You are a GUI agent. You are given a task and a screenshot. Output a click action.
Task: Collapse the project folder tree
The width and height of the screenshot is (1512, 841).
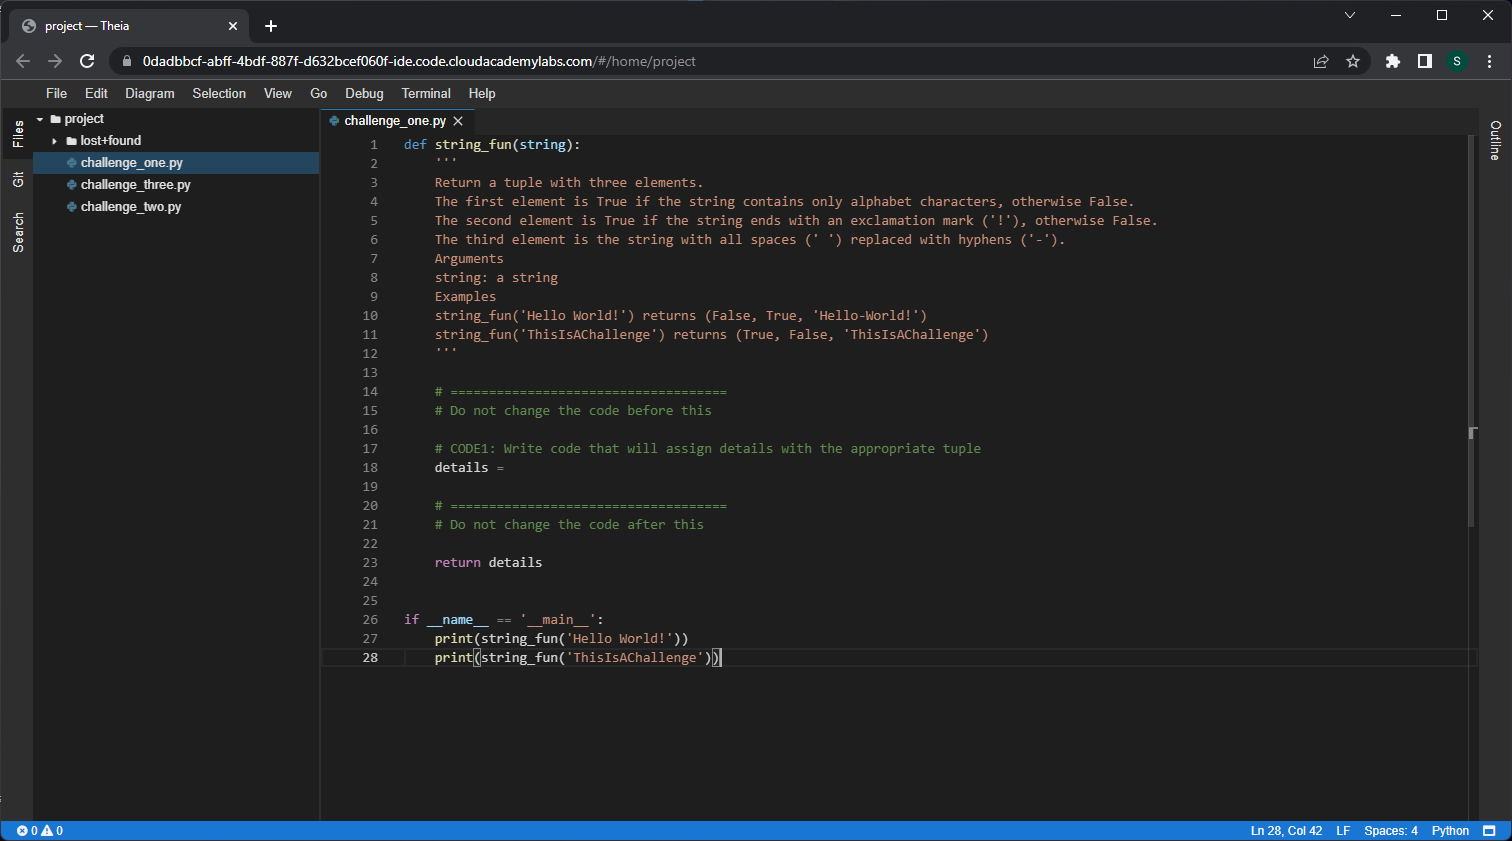click(40, 119)
